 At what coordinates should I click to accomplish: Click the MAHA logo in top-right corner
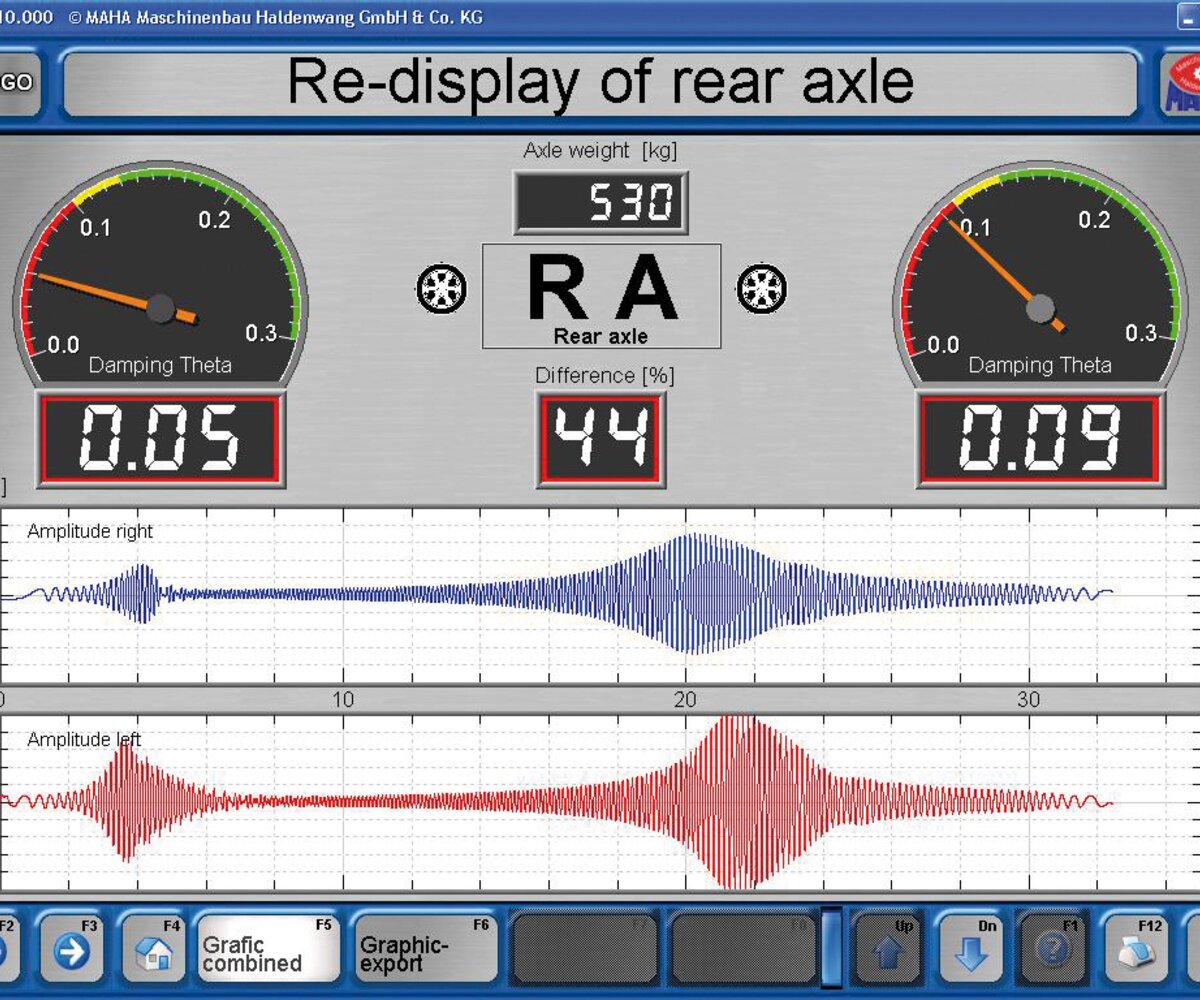click(1182, 84)
